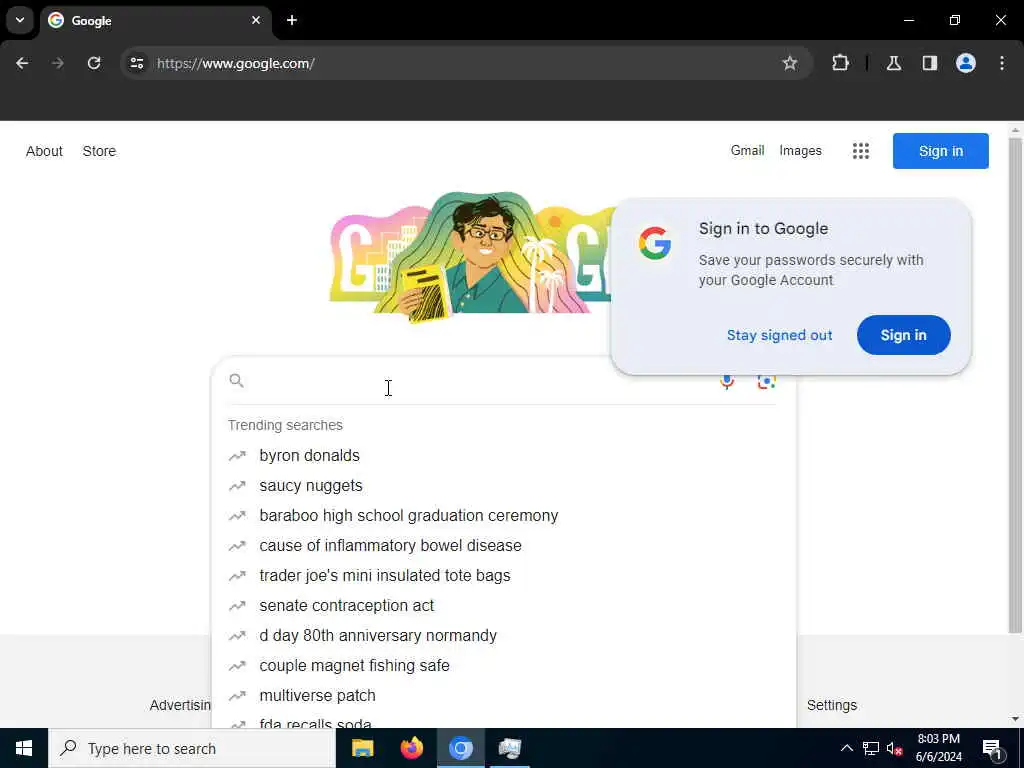Select multiverse patch suggestion

[503, 696]
